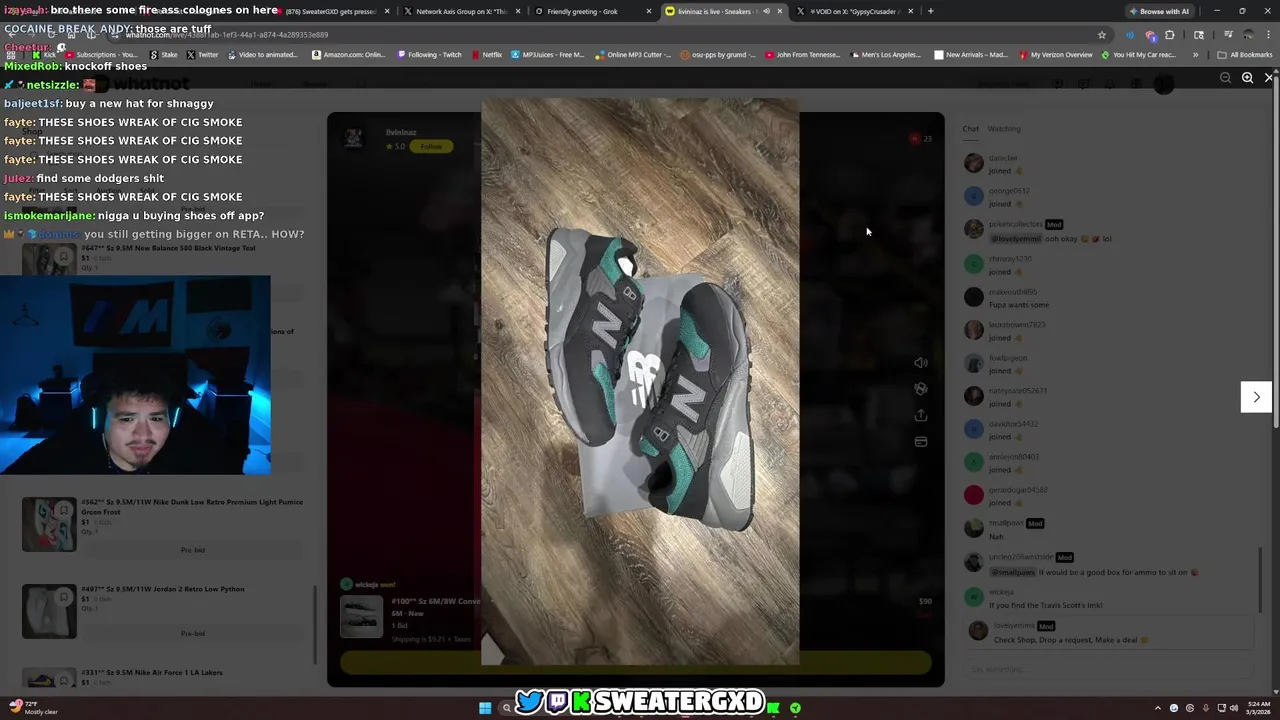Zoom in on the sneaker photo
Screen dimensions: 1280x720
[x=1247, y=78]
